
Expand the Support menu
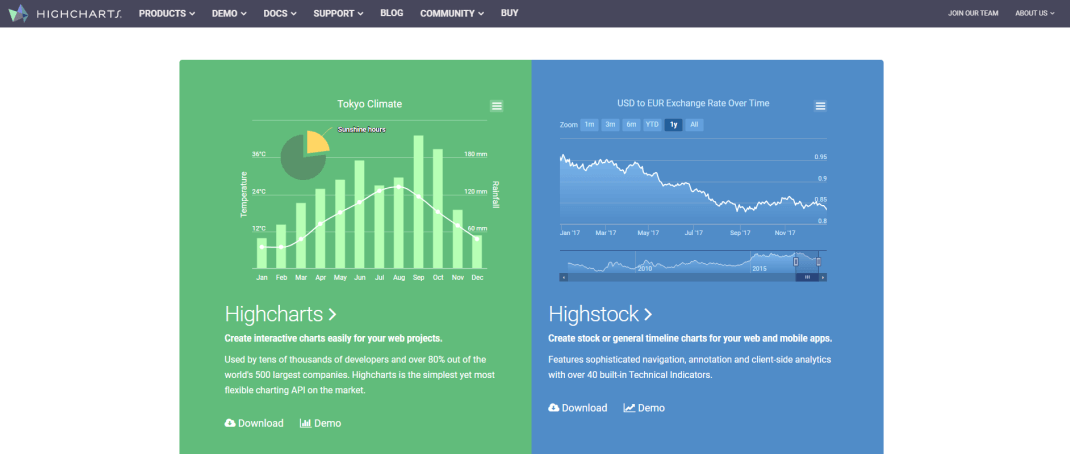[x=338, y=13]
